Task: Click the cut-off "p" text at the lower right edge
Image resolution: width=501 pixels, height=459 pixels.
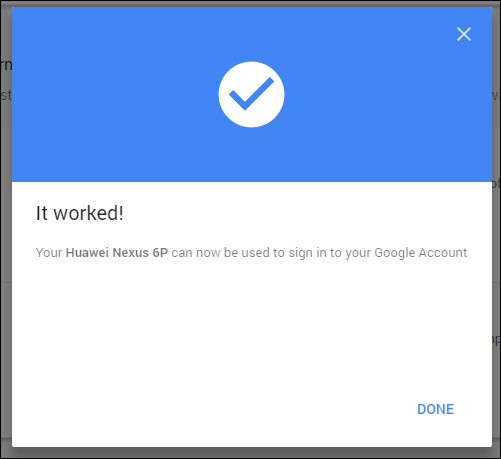Action: (x=496, y=340)
